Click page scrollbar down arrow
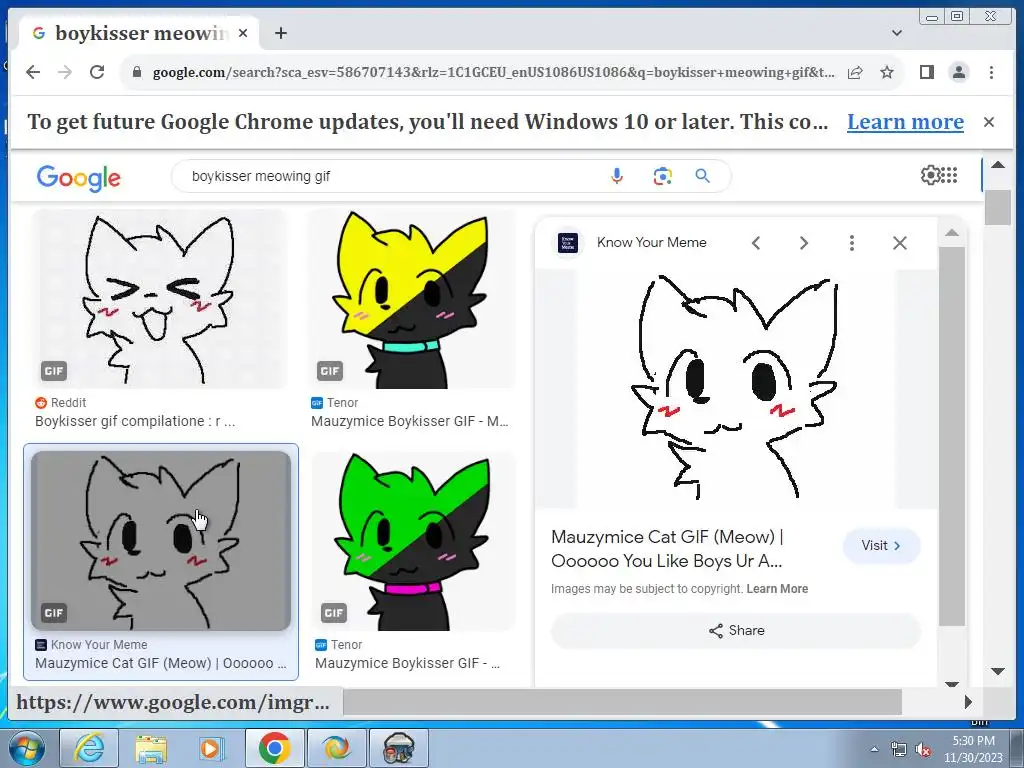The image size is (1024, 768). pyautogui.click(x=998, y=671)
